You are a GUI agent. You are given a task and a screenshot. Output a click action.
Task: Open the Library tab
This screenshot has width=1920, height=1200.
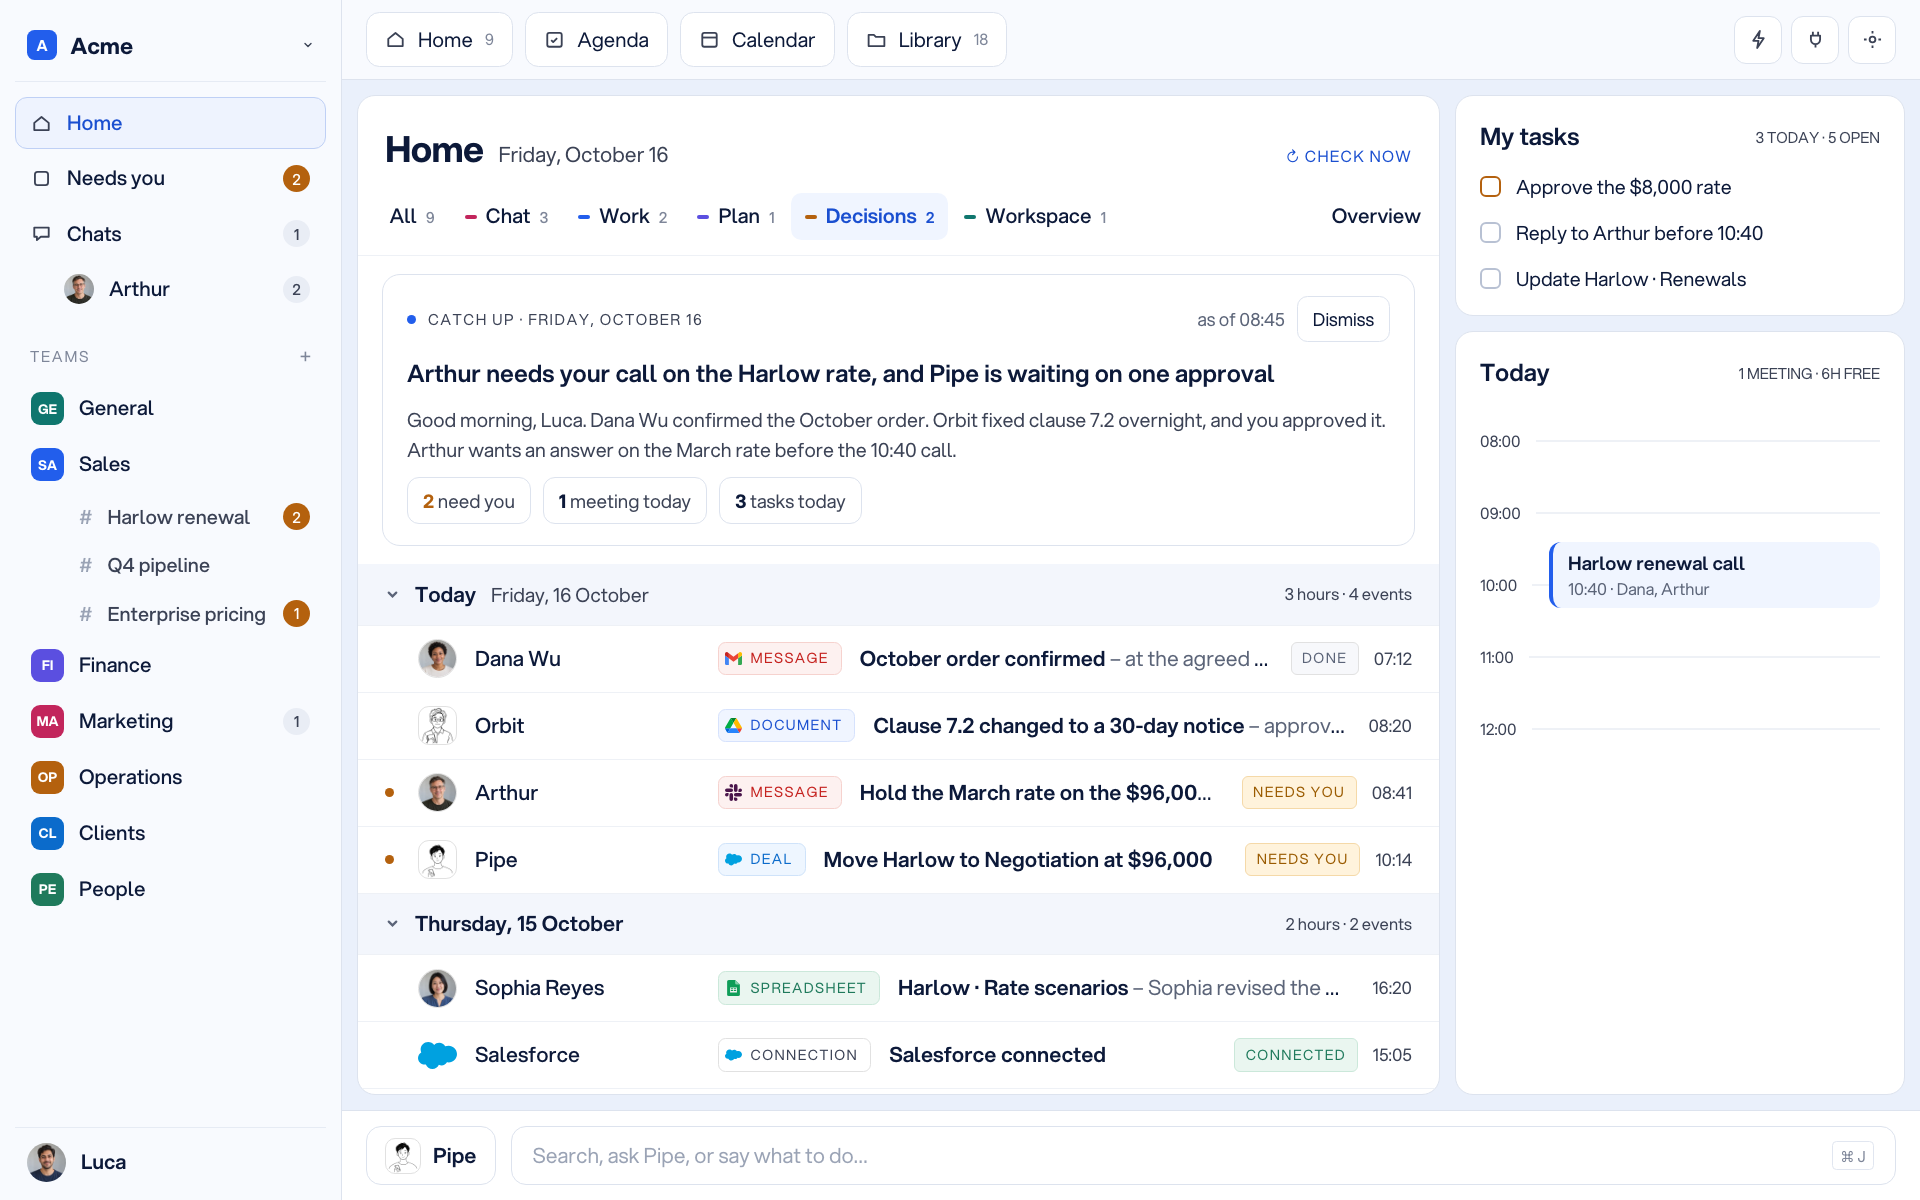926,40
